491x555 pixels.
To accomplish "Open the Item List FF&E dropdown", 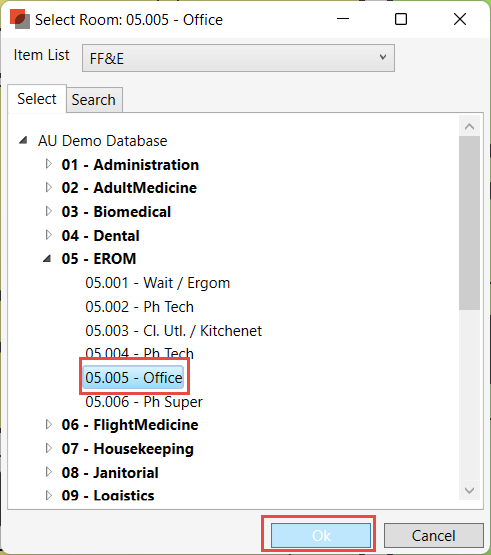I will tap(238, 58).
